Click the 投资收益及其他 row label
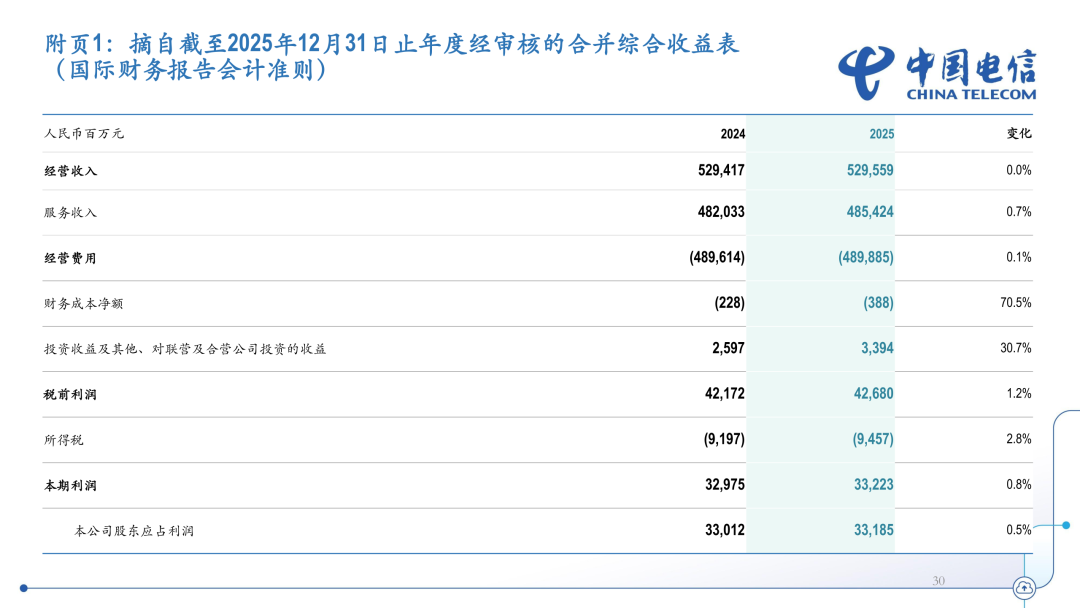The width and height of the screenshot is (1080, 608). (x=185, y=349)
